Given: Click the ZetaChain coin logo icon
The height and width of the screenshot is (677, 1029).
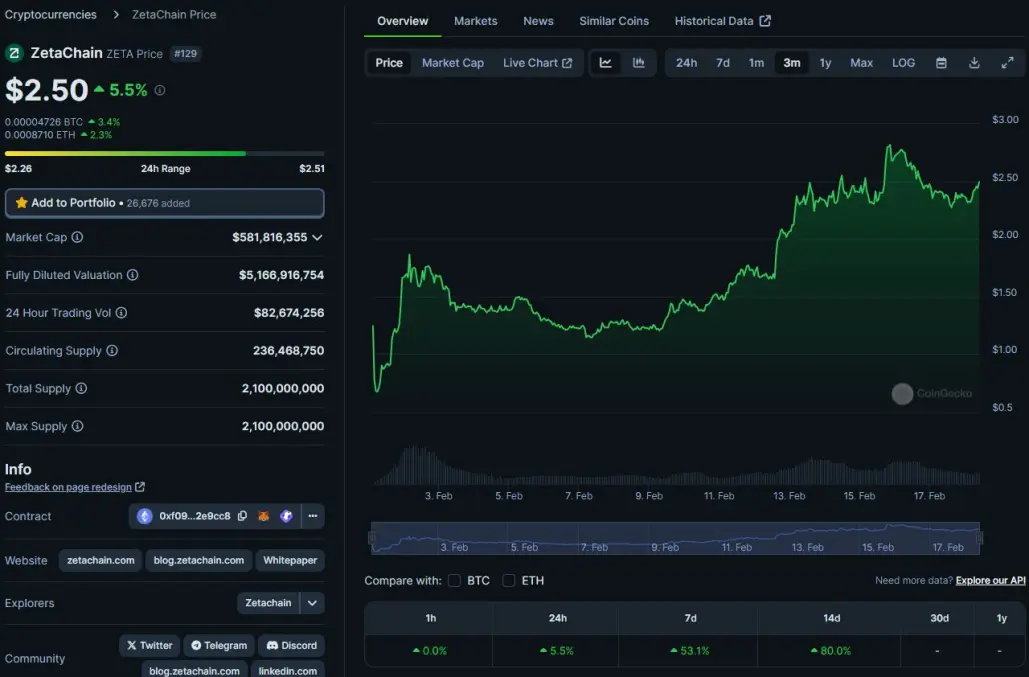Looking at the screenshot, I should [14, 53].
